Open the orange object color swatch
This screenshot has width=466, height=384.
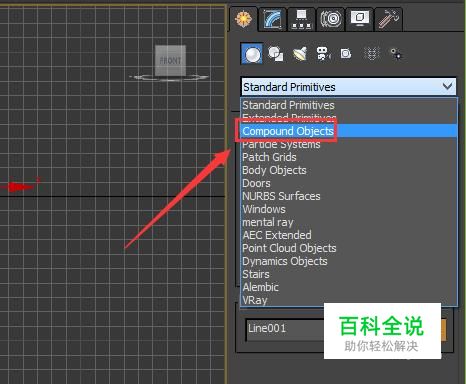[444, 330]
